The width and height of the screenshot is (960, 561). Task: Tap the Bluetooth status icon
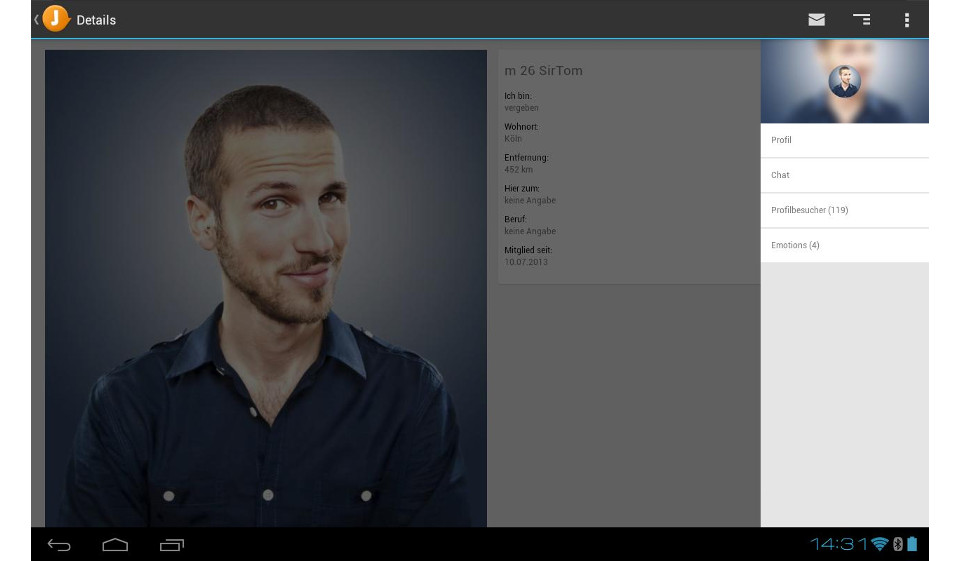[x=897, y=544]
